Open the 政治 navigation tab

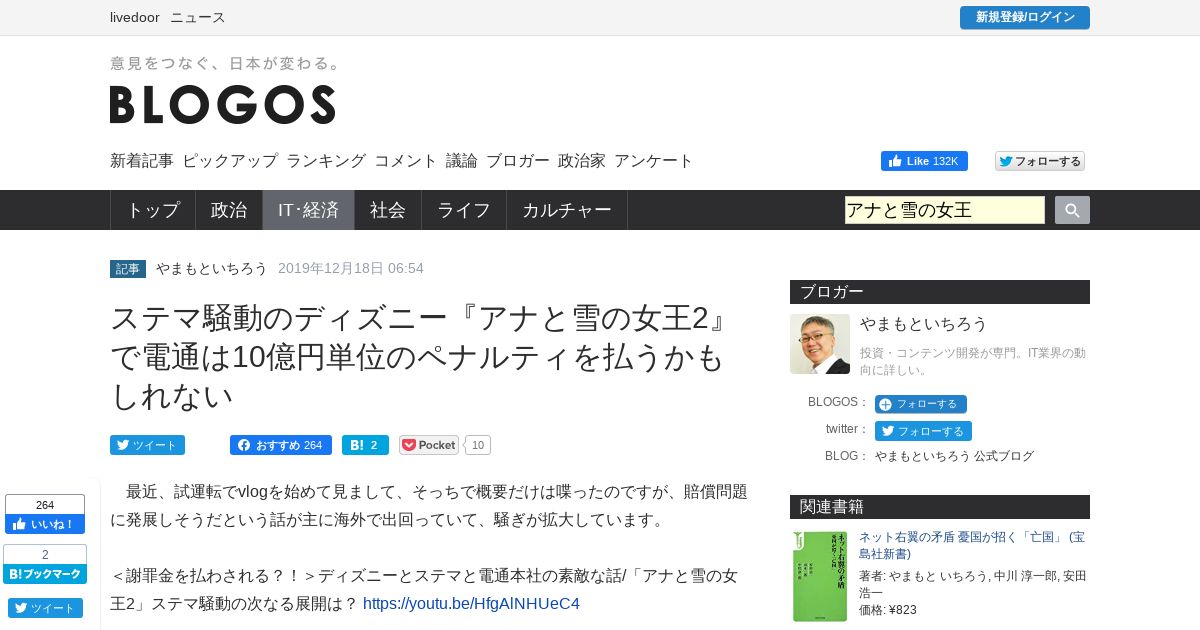229,210
